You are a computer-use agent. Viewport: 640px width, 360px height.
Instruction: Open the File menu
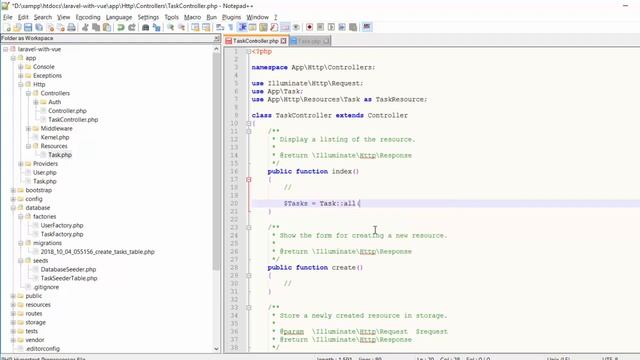click(x=8, y=17)
